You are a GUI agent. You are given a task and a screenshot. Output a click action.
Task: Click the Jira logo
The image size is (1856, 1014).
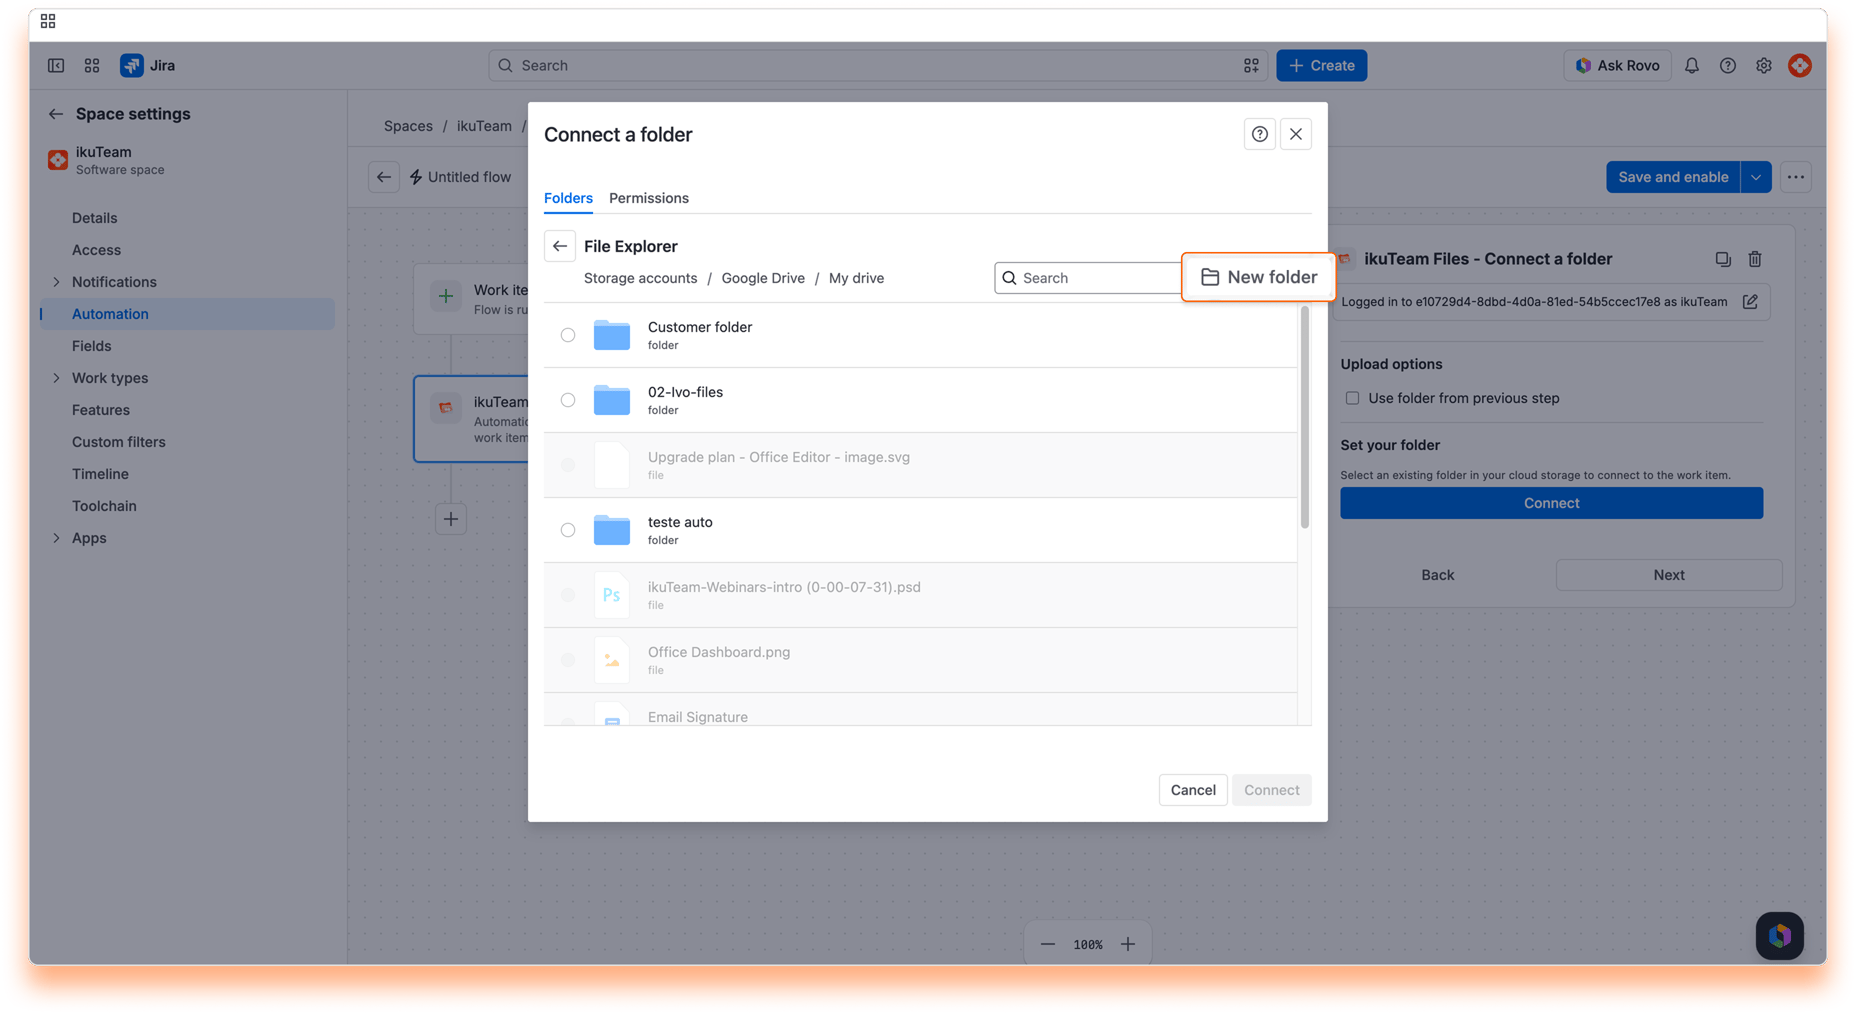(148, 65)
